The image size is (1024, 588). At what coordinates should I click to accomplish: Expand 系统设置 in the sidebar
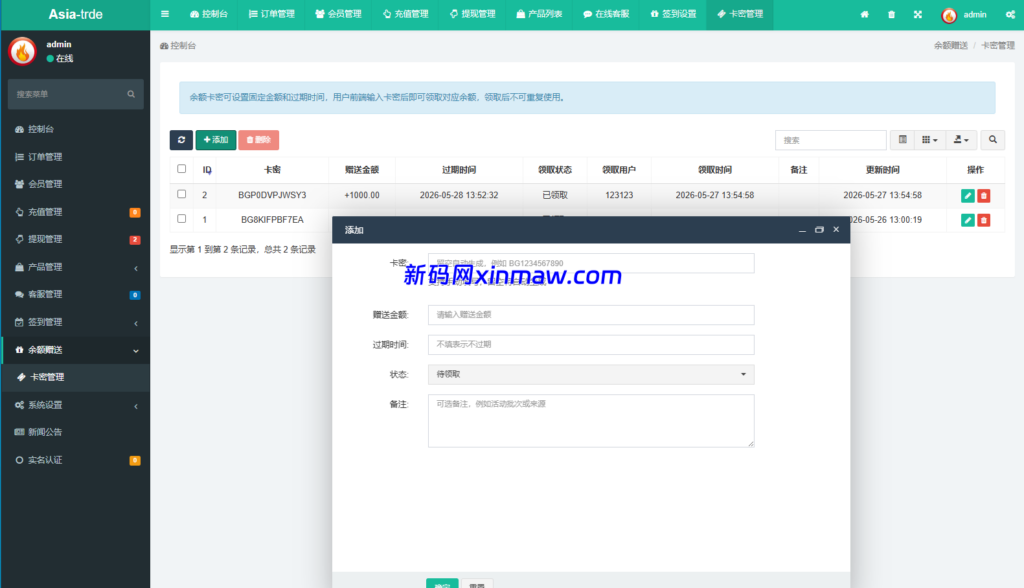75,405
